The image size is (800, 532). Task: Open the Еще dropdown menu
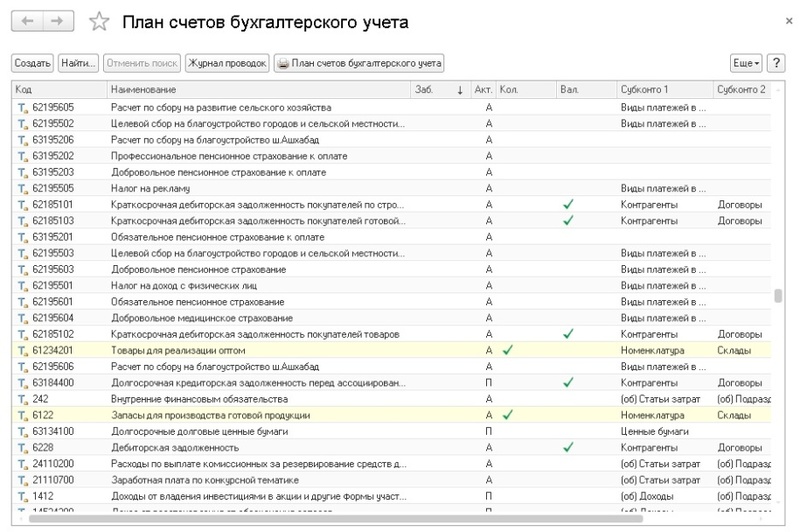click(746, 63)
